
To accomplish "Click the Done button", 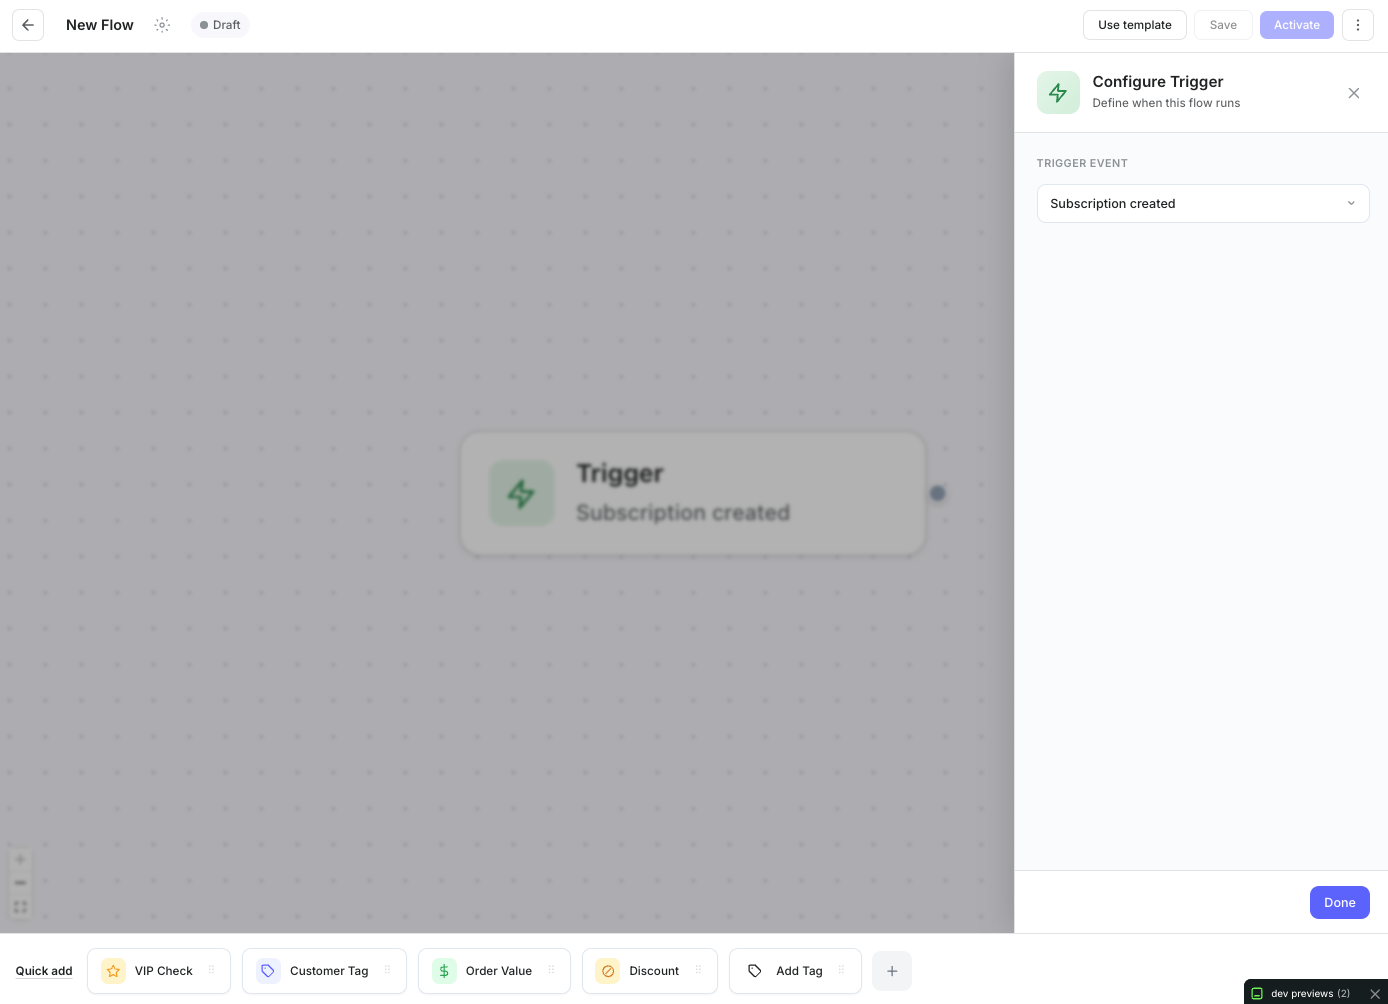I will pyautogui.click(x=1340, y=903).
